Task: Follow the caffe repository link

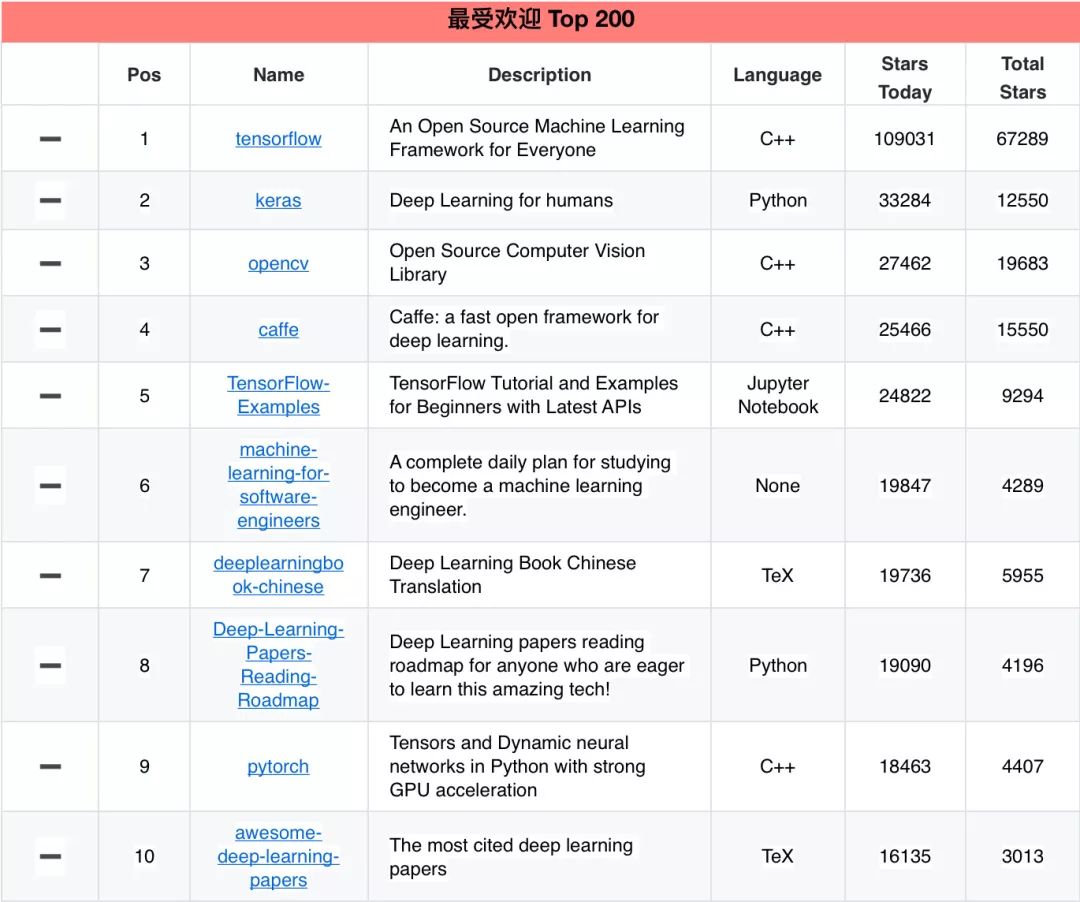Action: point(278,329)
